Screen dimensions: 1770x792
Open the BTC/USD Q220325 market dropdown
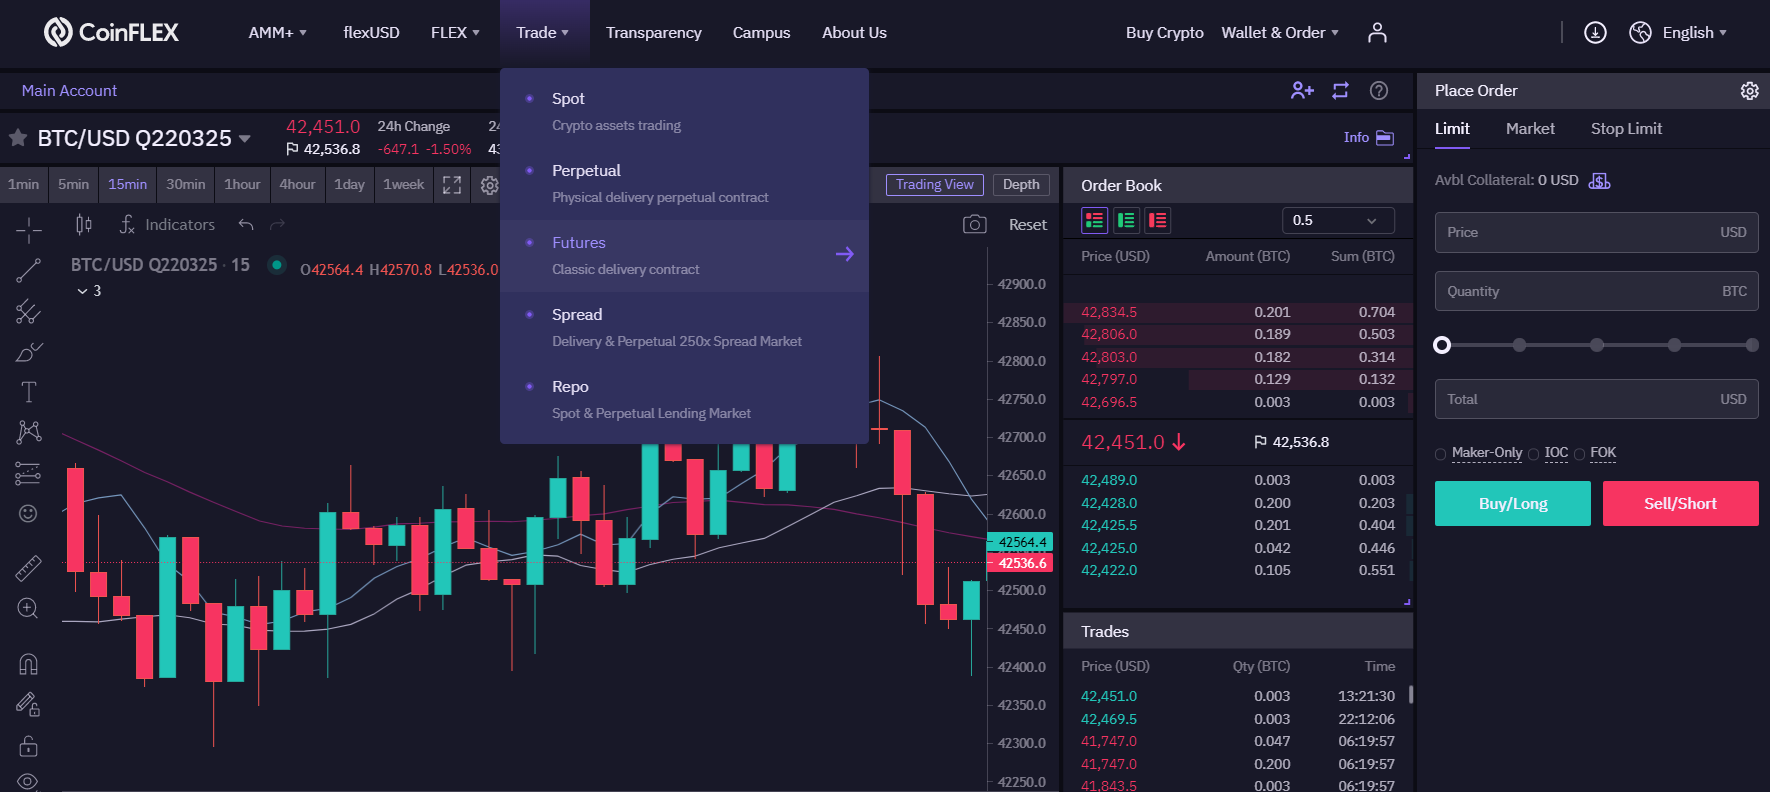point(244,138)
